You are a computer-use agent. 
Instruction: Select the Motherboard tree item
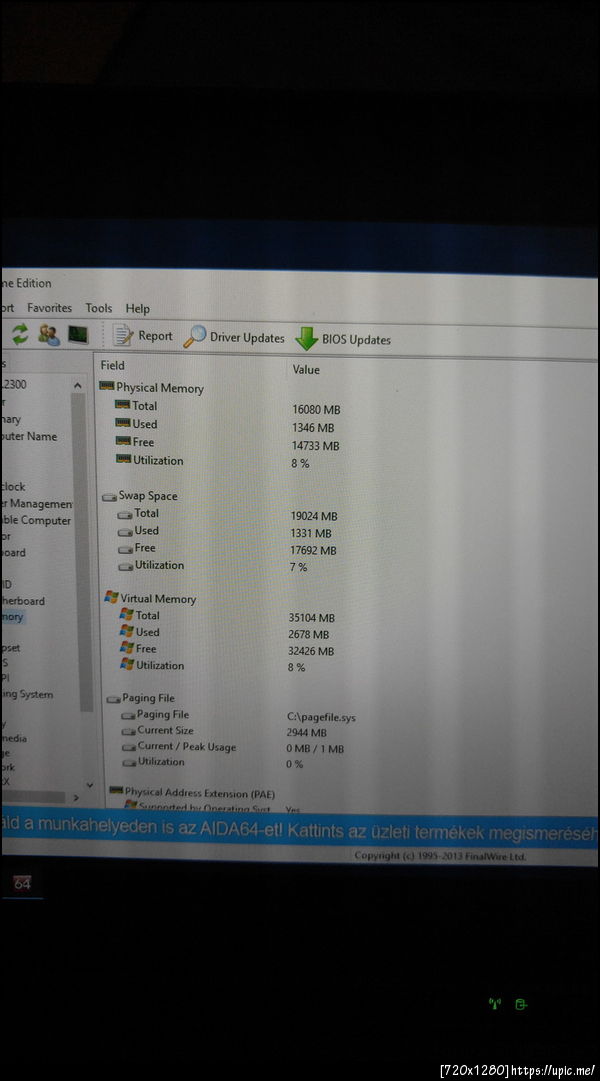23,601
